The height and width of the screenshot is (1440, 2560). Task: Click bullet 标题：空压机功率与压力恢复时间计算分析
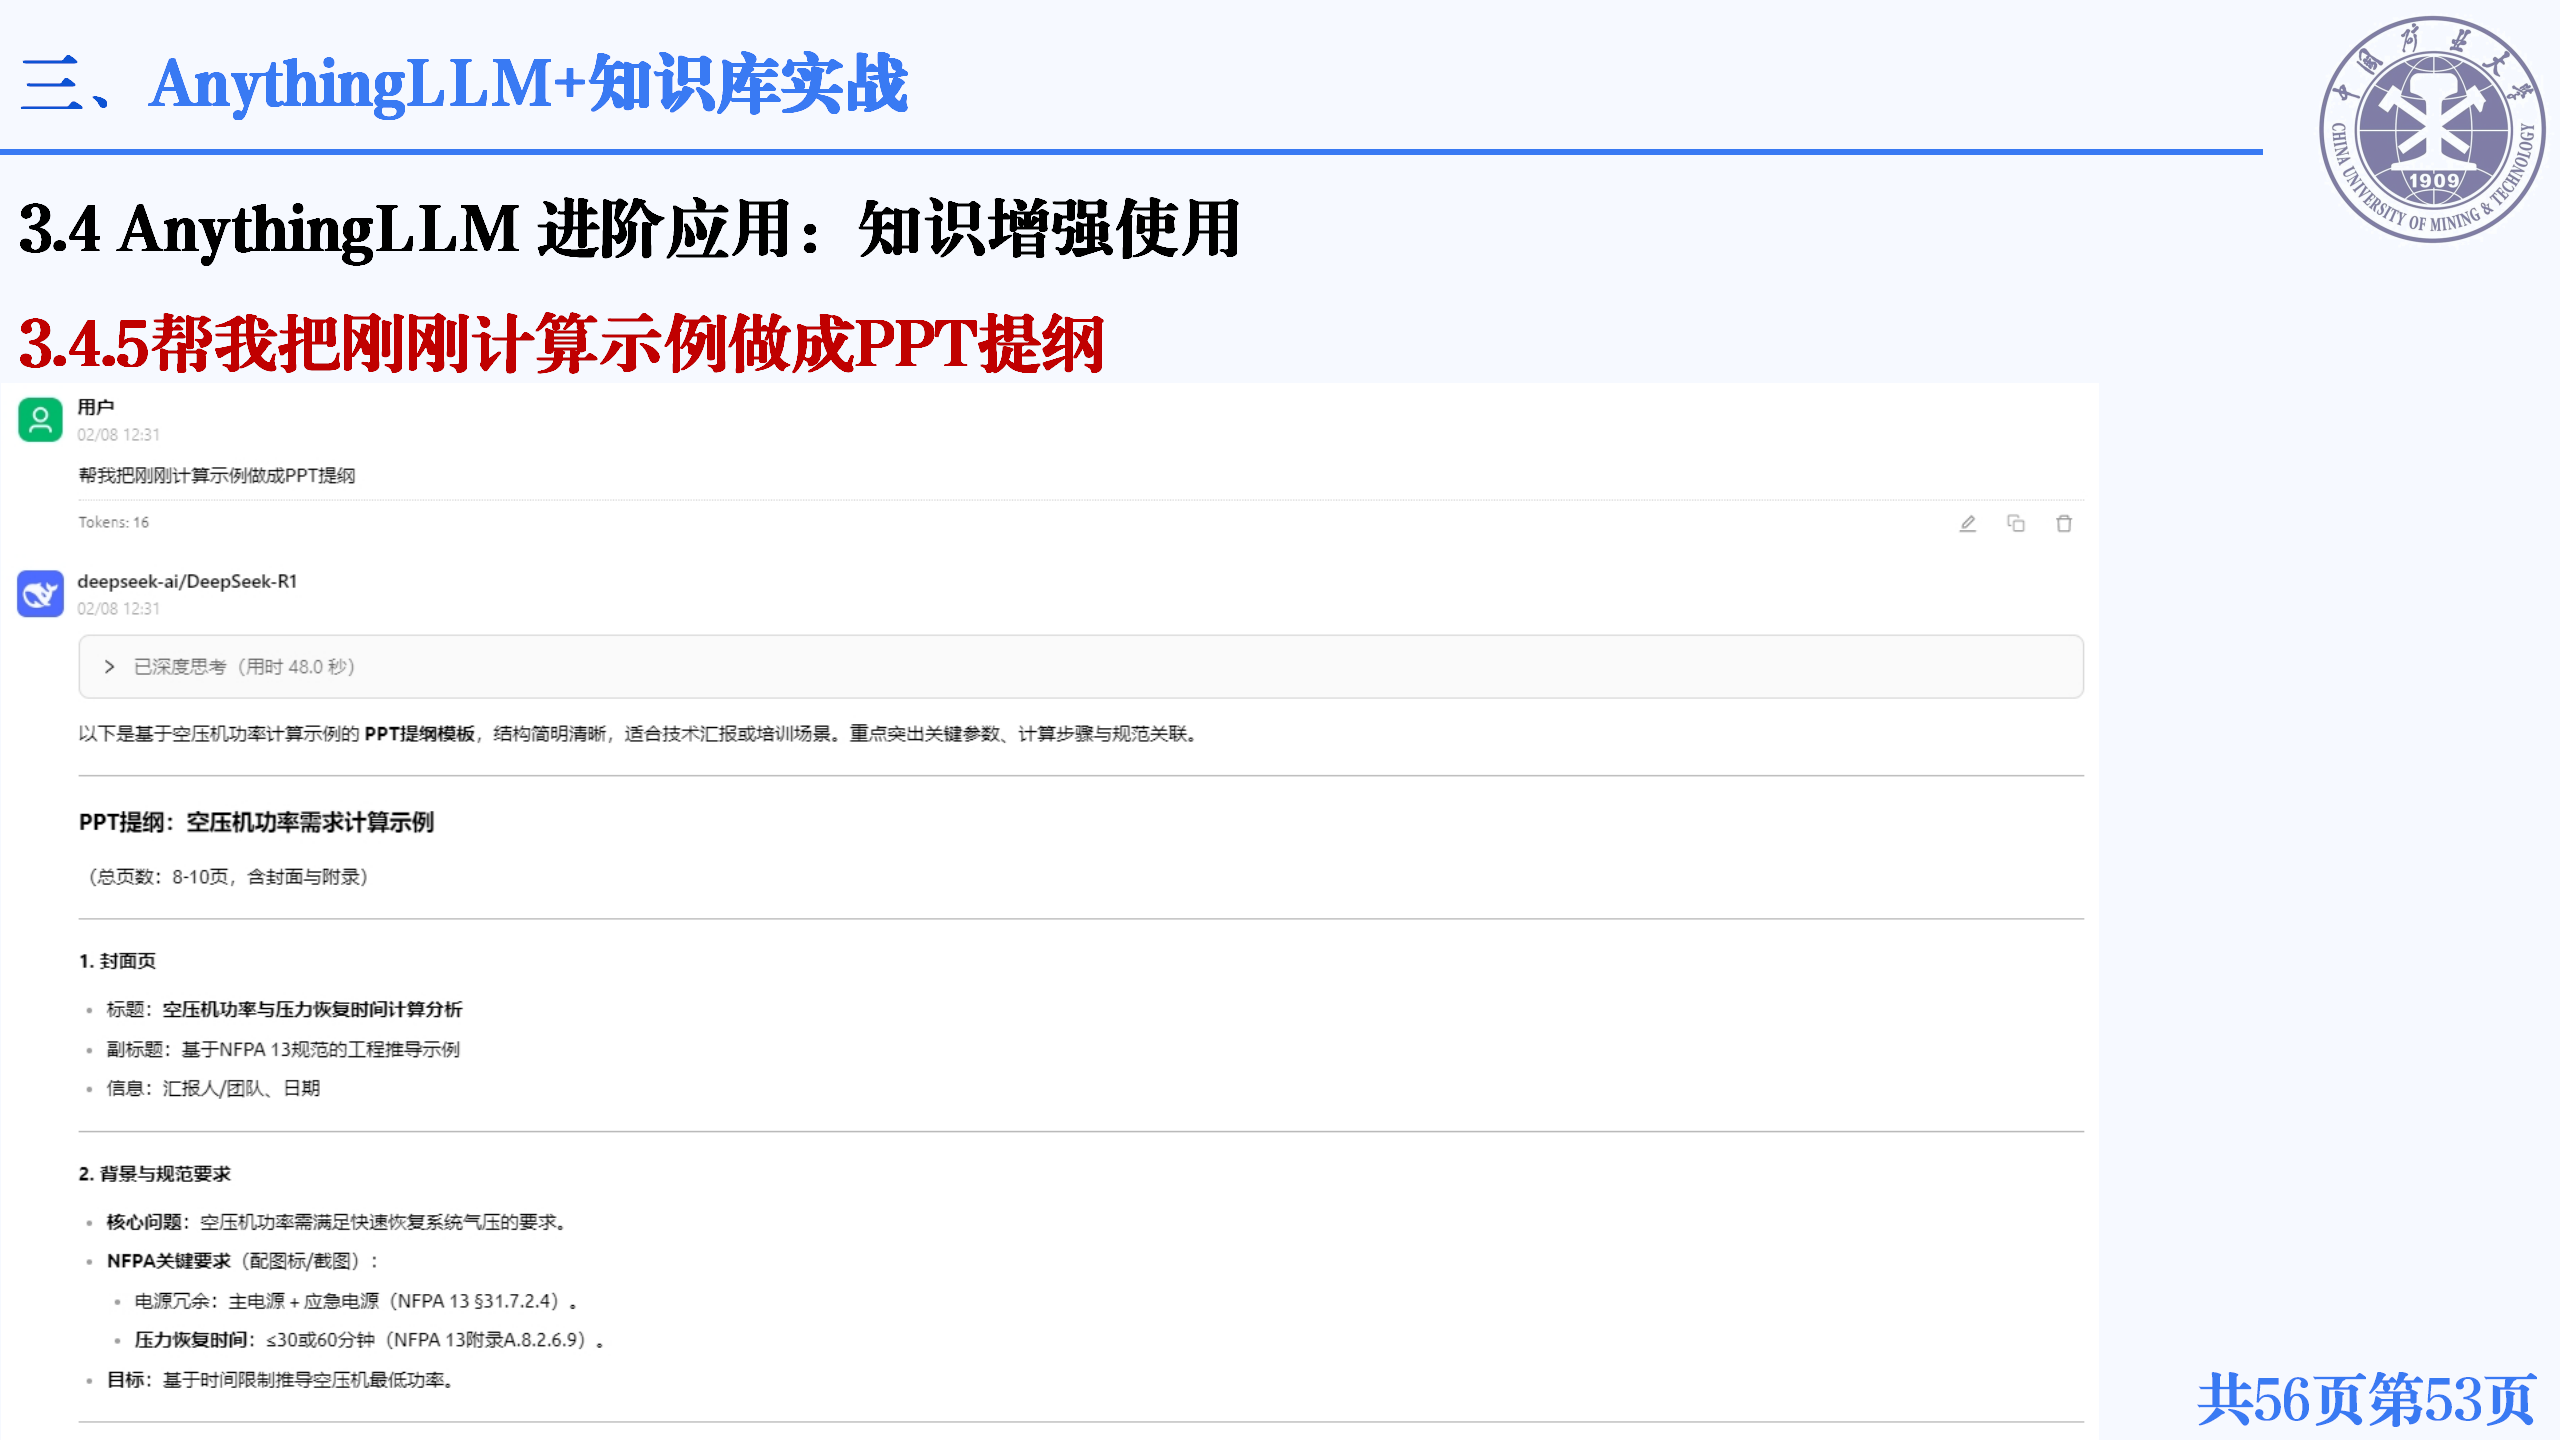point(284,1010)
